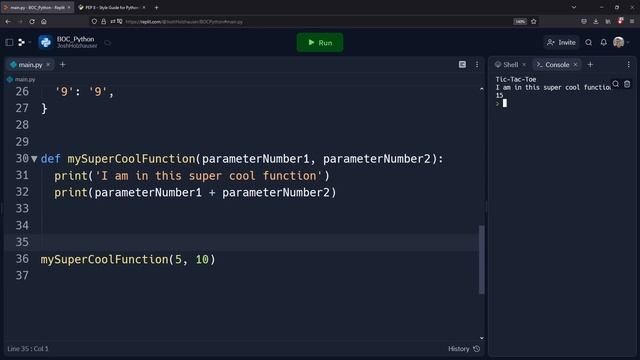Open the browser hamburger menu
Screen dimensions: 640x360
632,22
